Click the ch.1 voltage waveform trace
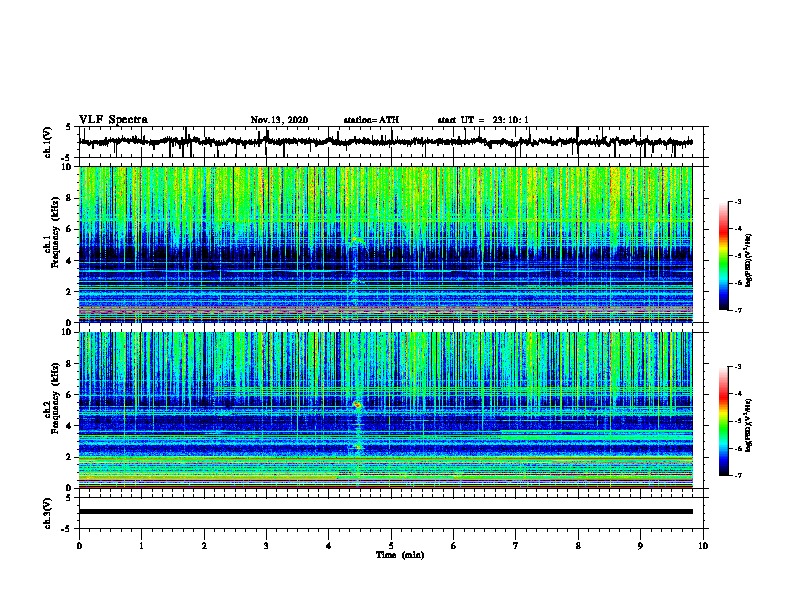The height and width of the screenshot is (612, 792). click(x=385, y=142)
